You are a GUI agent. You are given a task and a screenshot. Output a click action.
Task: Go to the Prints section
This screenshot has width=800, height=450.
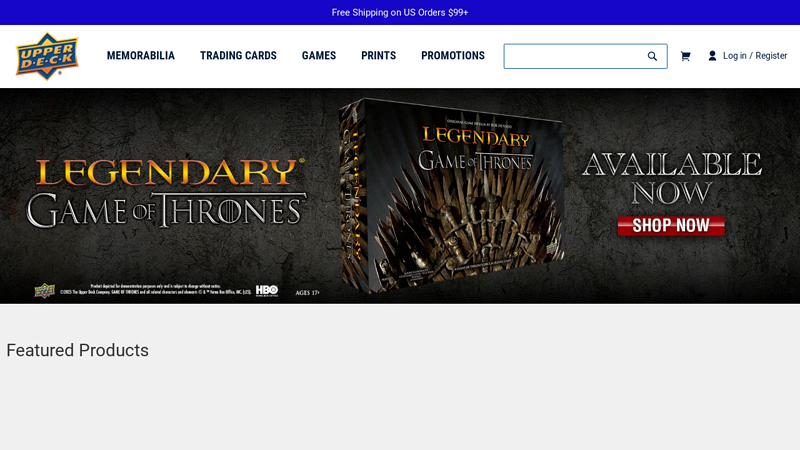click(x=378, y=56)
